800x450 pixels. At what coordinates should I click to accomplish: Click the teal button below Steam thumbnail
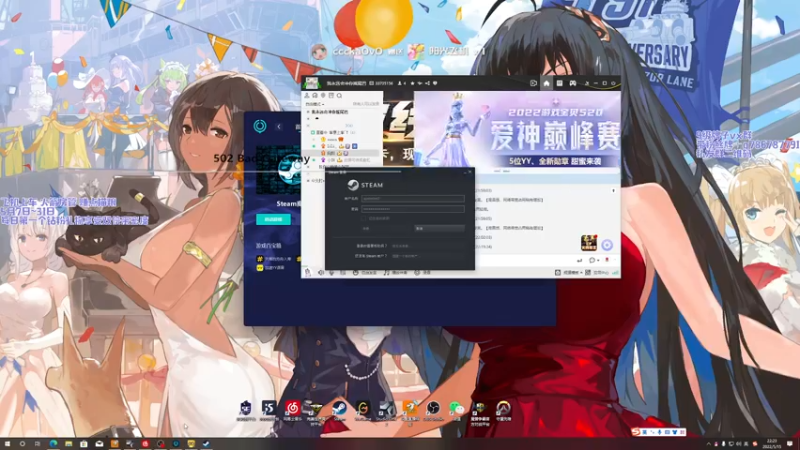coord(273,219)
